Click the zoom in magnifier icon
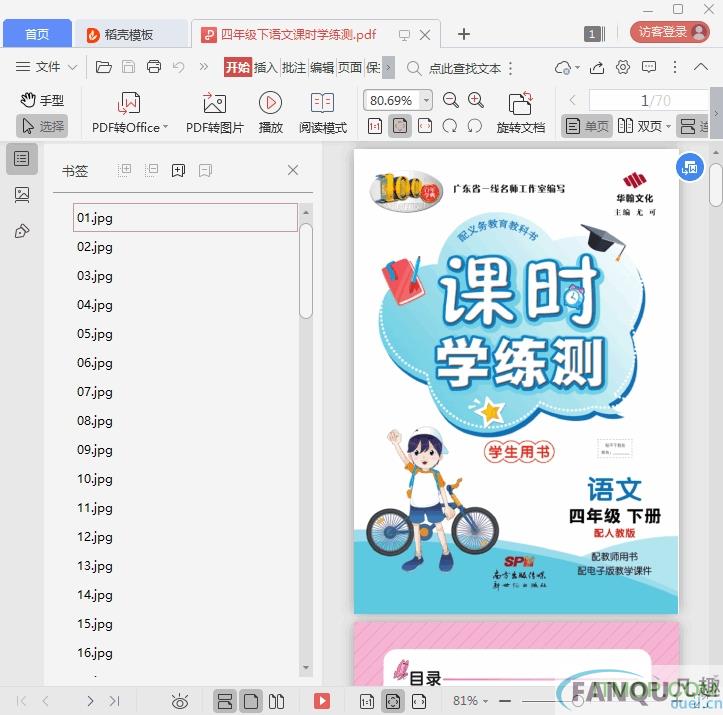This screenshot has width=723, height=715. pyautogui.click(x=476, y=100)
